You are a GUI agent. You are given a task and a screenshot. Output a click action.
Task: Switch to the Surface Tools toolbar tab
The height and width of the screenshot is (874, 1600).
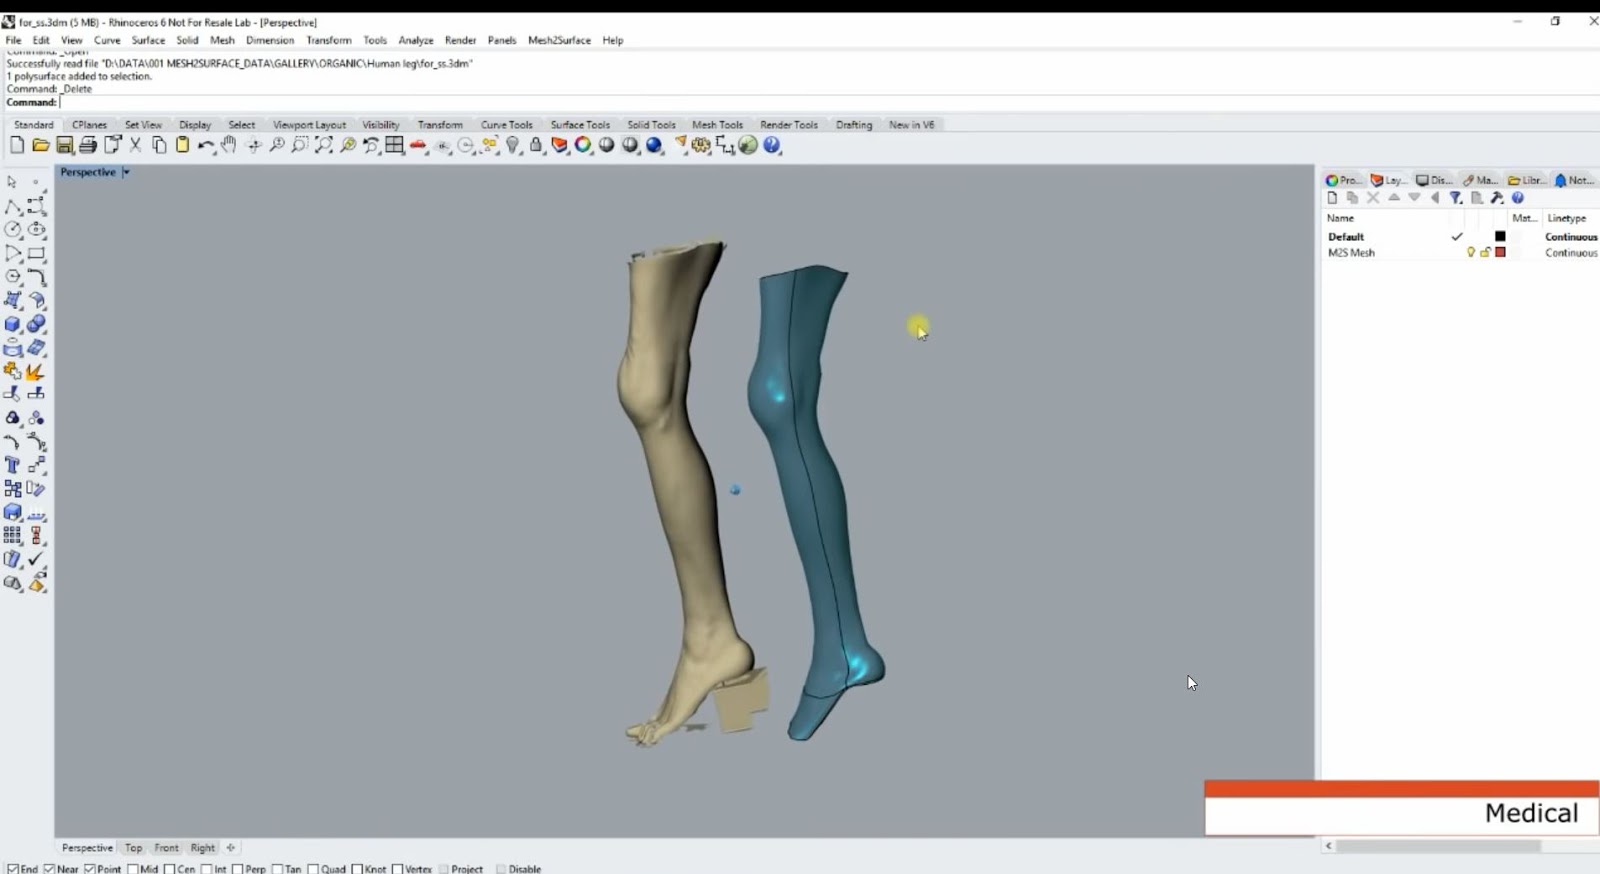pos(580,125)
